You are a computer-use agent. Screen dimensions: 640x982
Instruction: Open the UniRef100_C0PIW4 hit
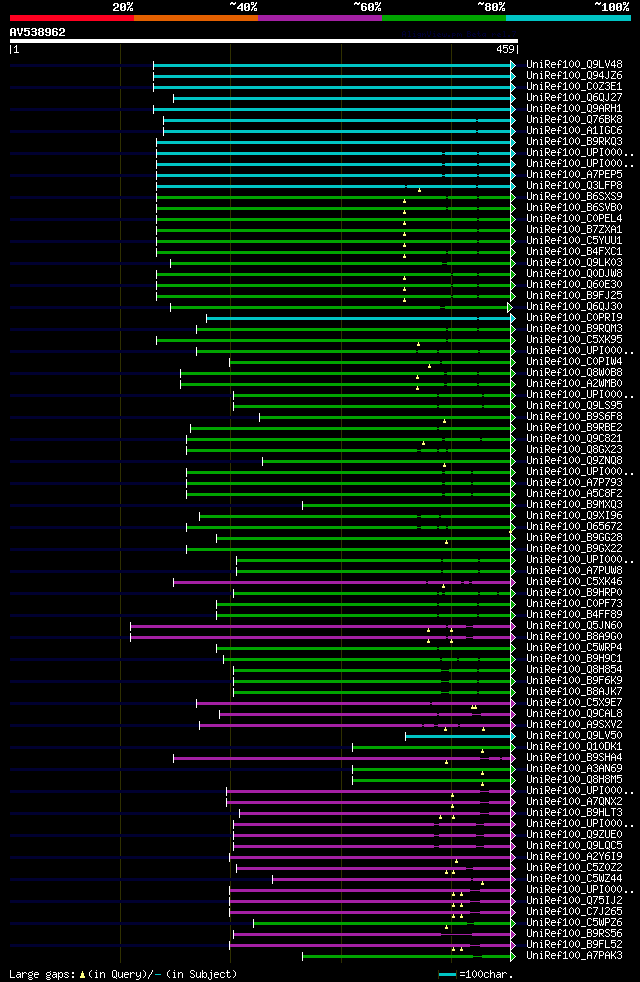pos(574,361)
